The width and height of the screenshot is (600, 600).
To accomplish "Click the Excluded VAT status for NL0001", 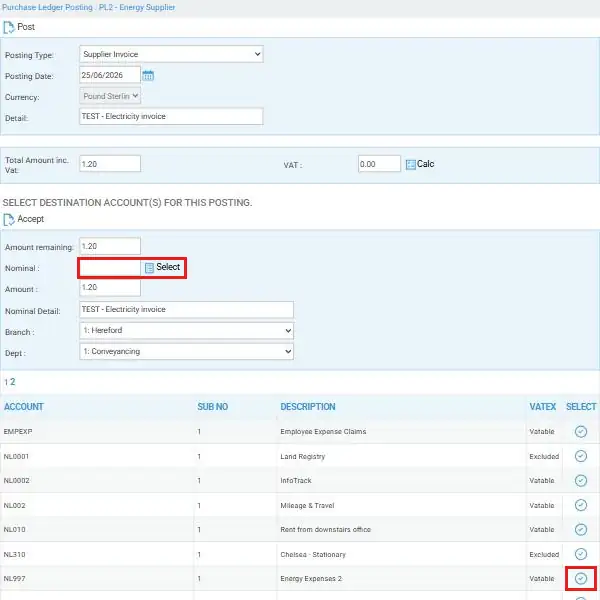I will click(544, 457).
